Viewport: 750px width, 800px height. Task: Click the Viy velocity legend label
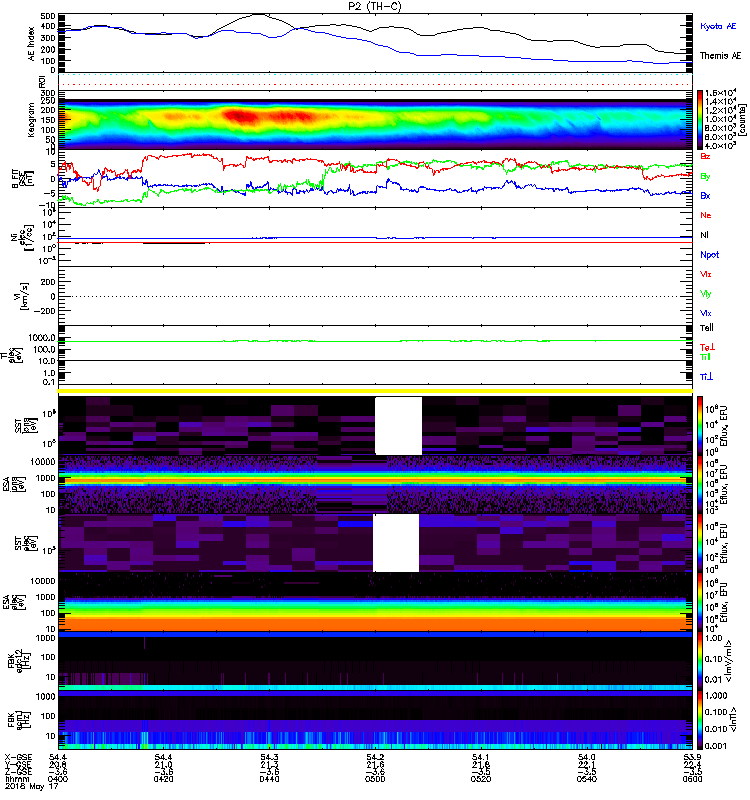click(706, 293)
